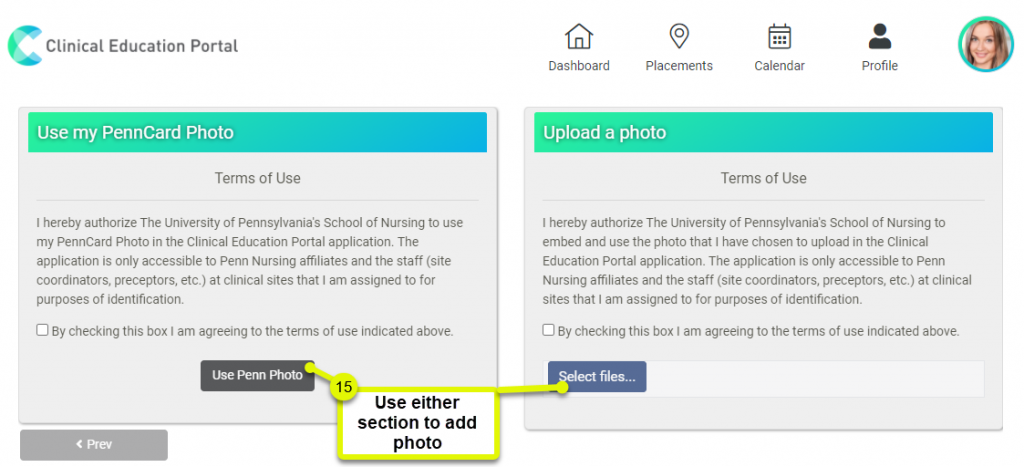Image resolution: width=1024 pixels, height=467 pixels.
Task: Click the Placements label in the navigation
Action: pos(679,66)
